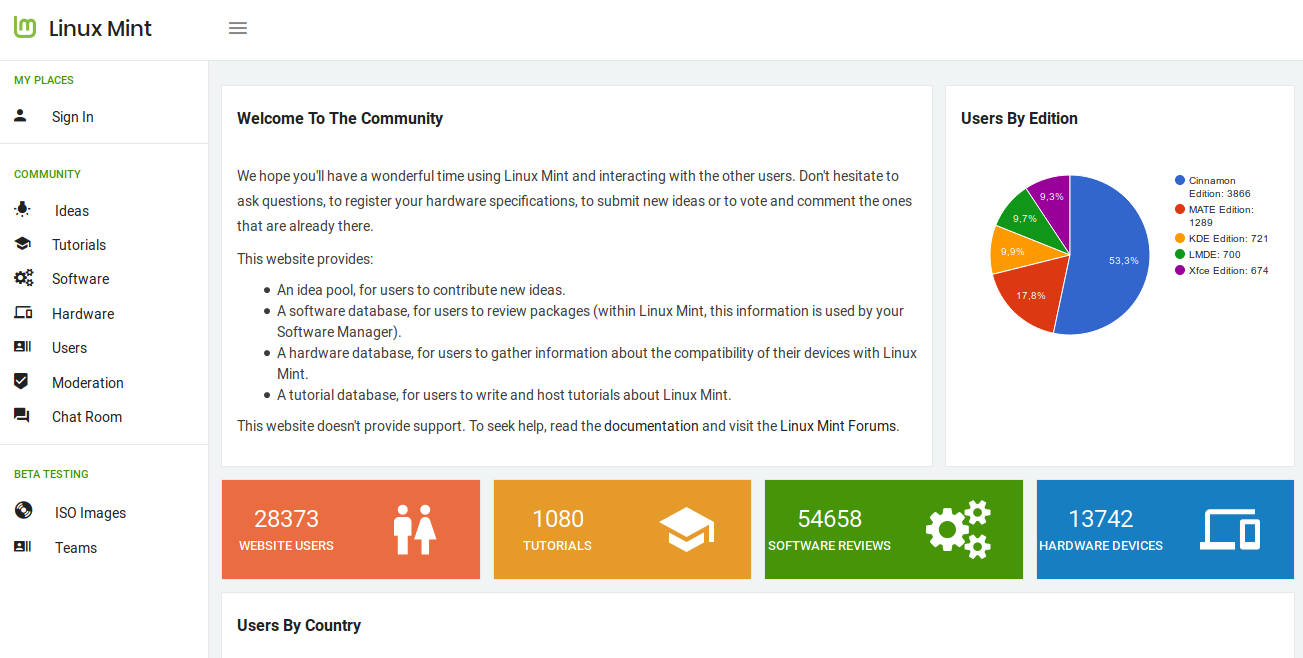Image resolution: width=1303 pixels, height=658 pixels.
Task: Click the blue Cinnamon legend dot
Action: pos(1180,180)
